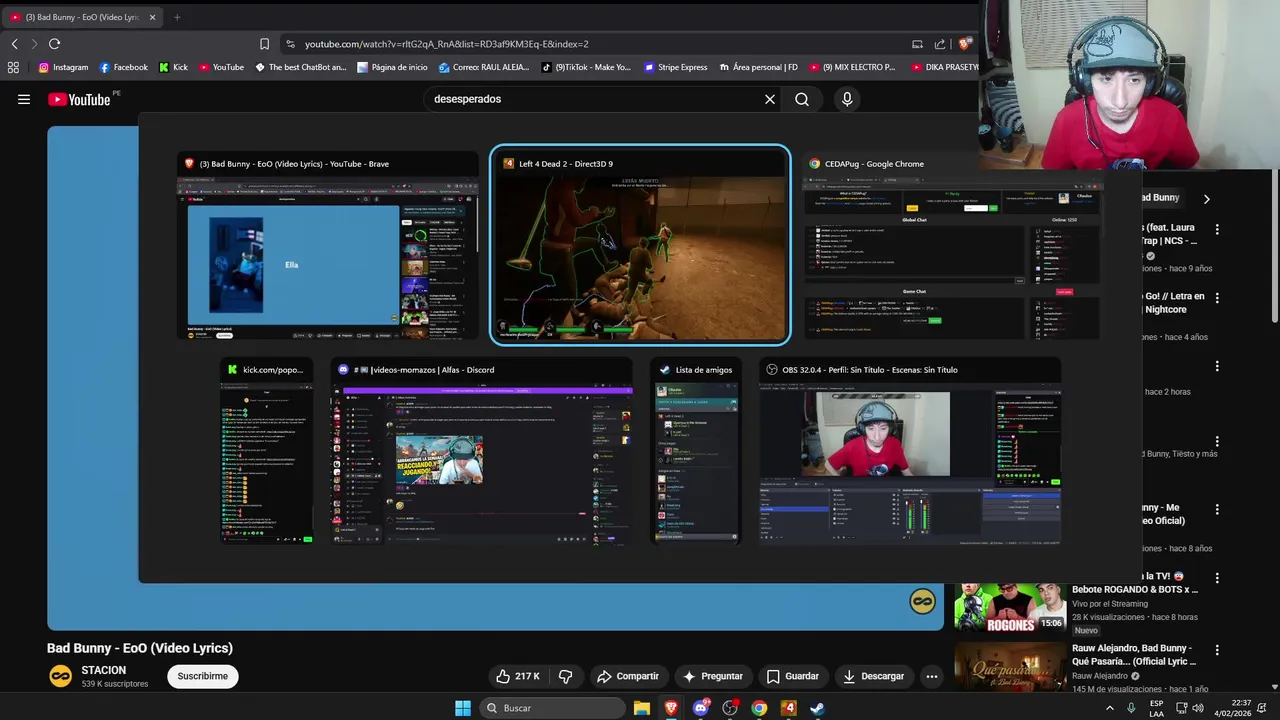Image resolution: width=1280 pixels, height=720 pixels.
Task: Show hidden tray icons chevron
Action: [1109, 708]
